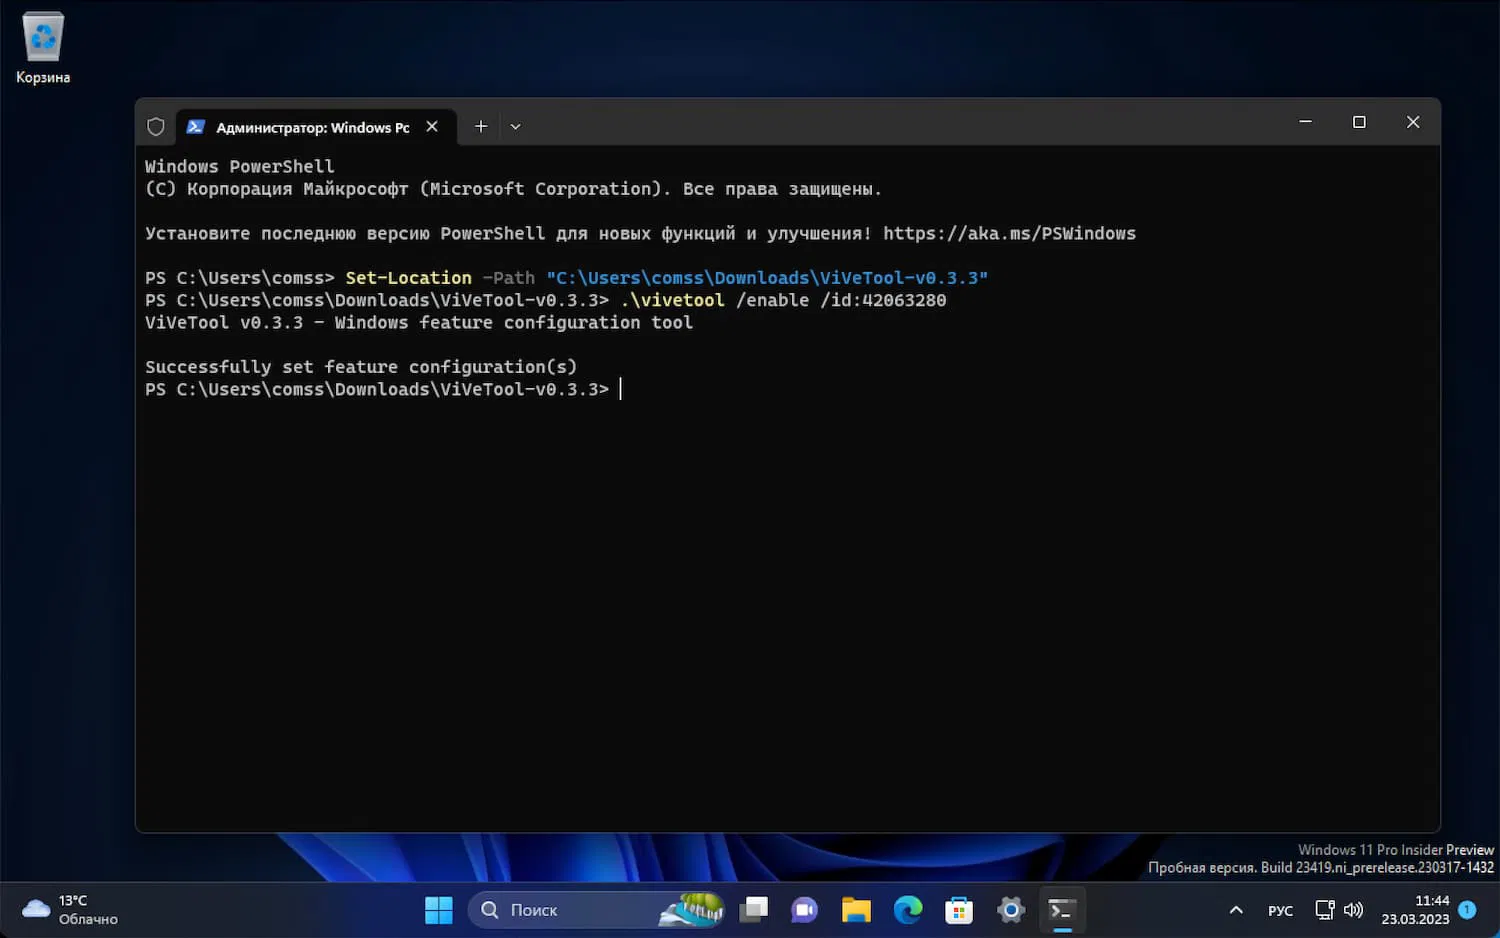1500x938 pixels.
Task: Click the search highlight illustration in taskbar
Action: (692, 909)
